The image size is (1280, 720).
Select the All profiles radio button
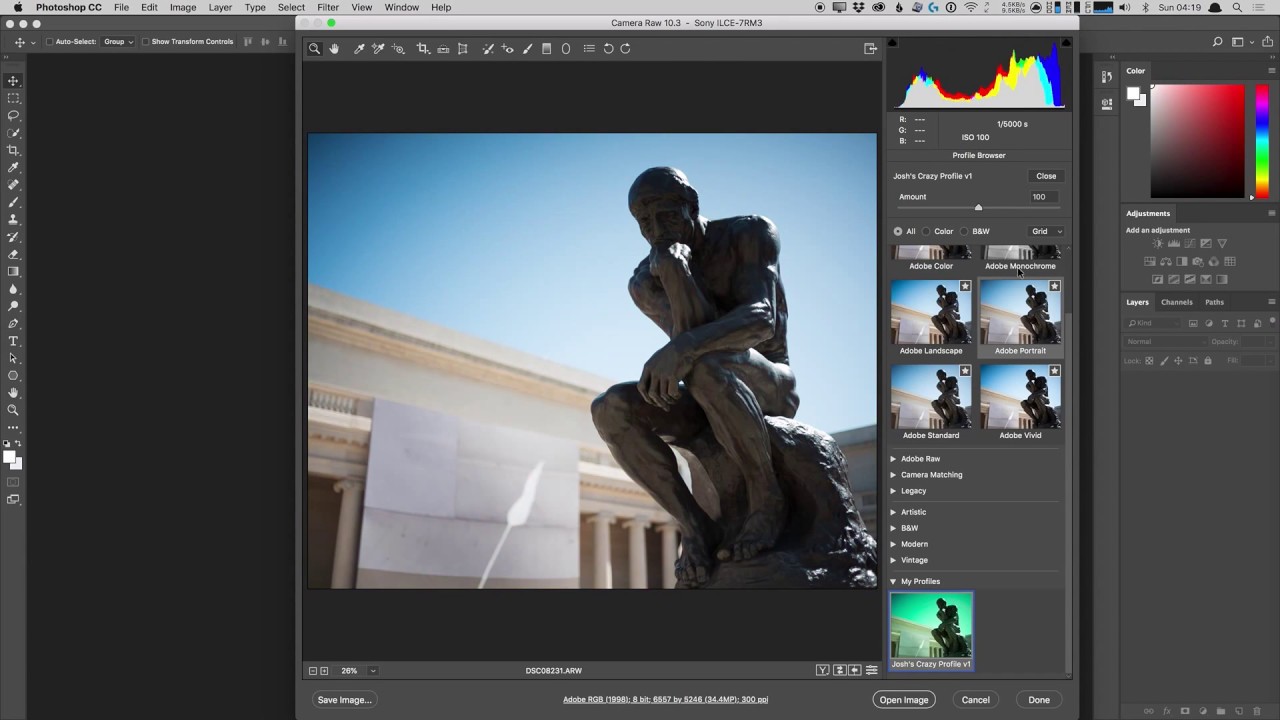(898, 231)
